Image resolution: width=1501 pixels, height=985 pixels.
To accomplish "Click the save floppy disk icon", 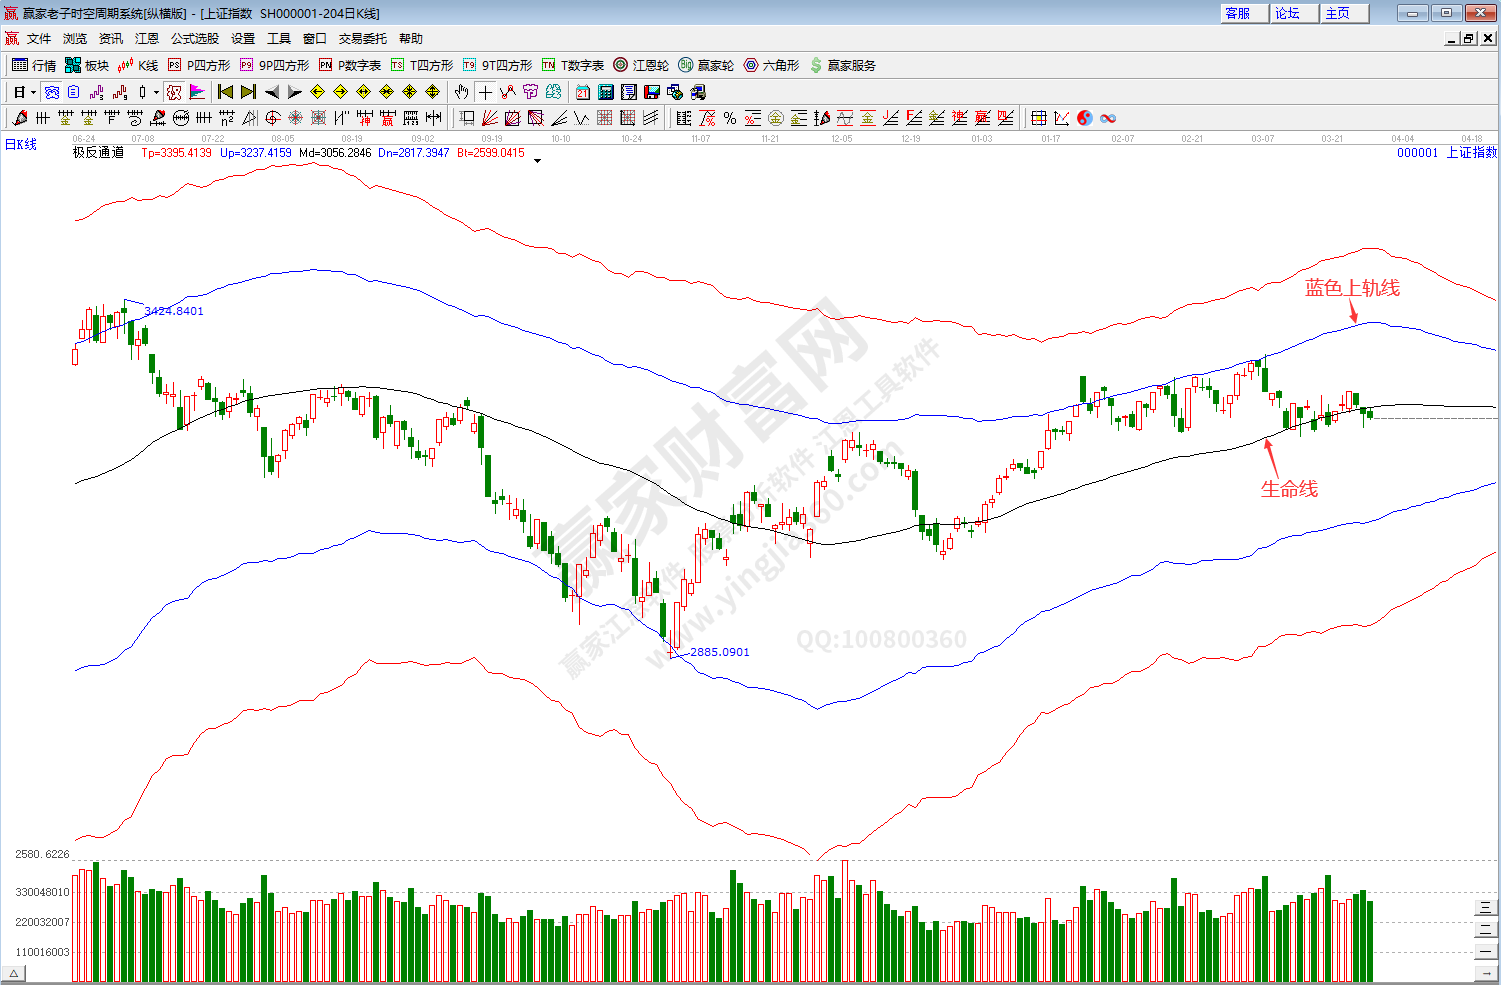I will 652,92.
